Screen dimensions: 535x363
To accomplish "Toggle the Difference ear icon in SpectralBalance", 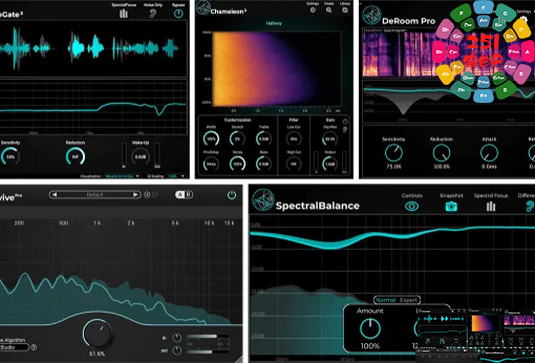I will [530, 206].
